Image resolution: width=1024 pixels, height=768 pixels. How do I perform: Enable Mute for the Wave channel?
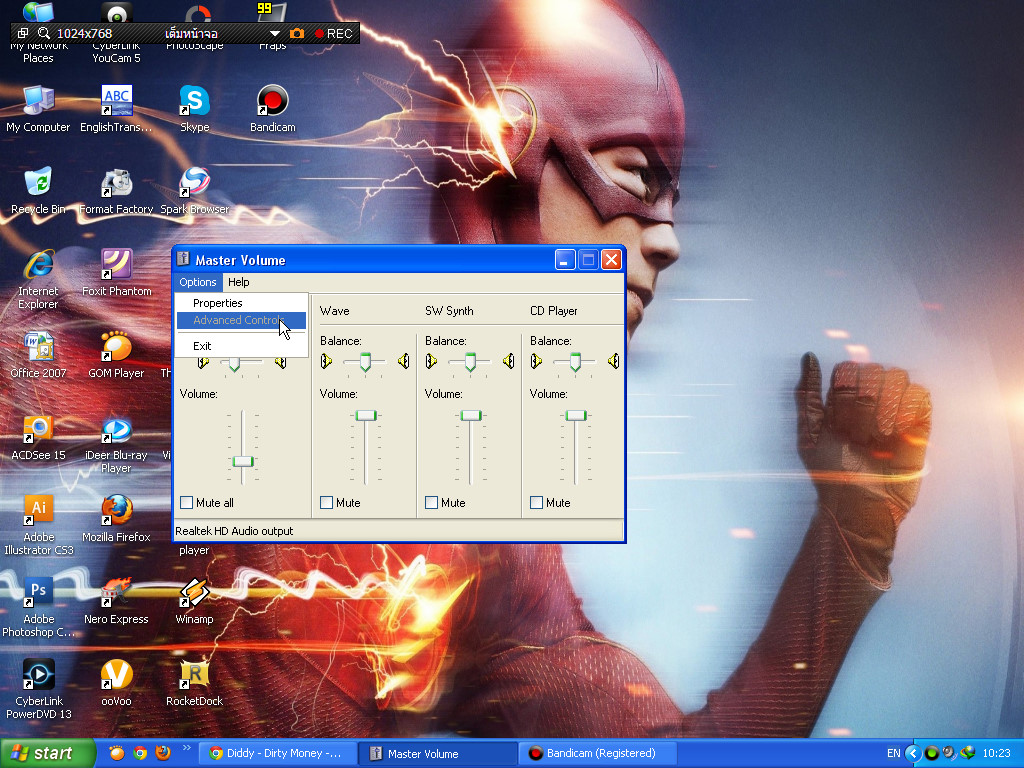[327, 503]
